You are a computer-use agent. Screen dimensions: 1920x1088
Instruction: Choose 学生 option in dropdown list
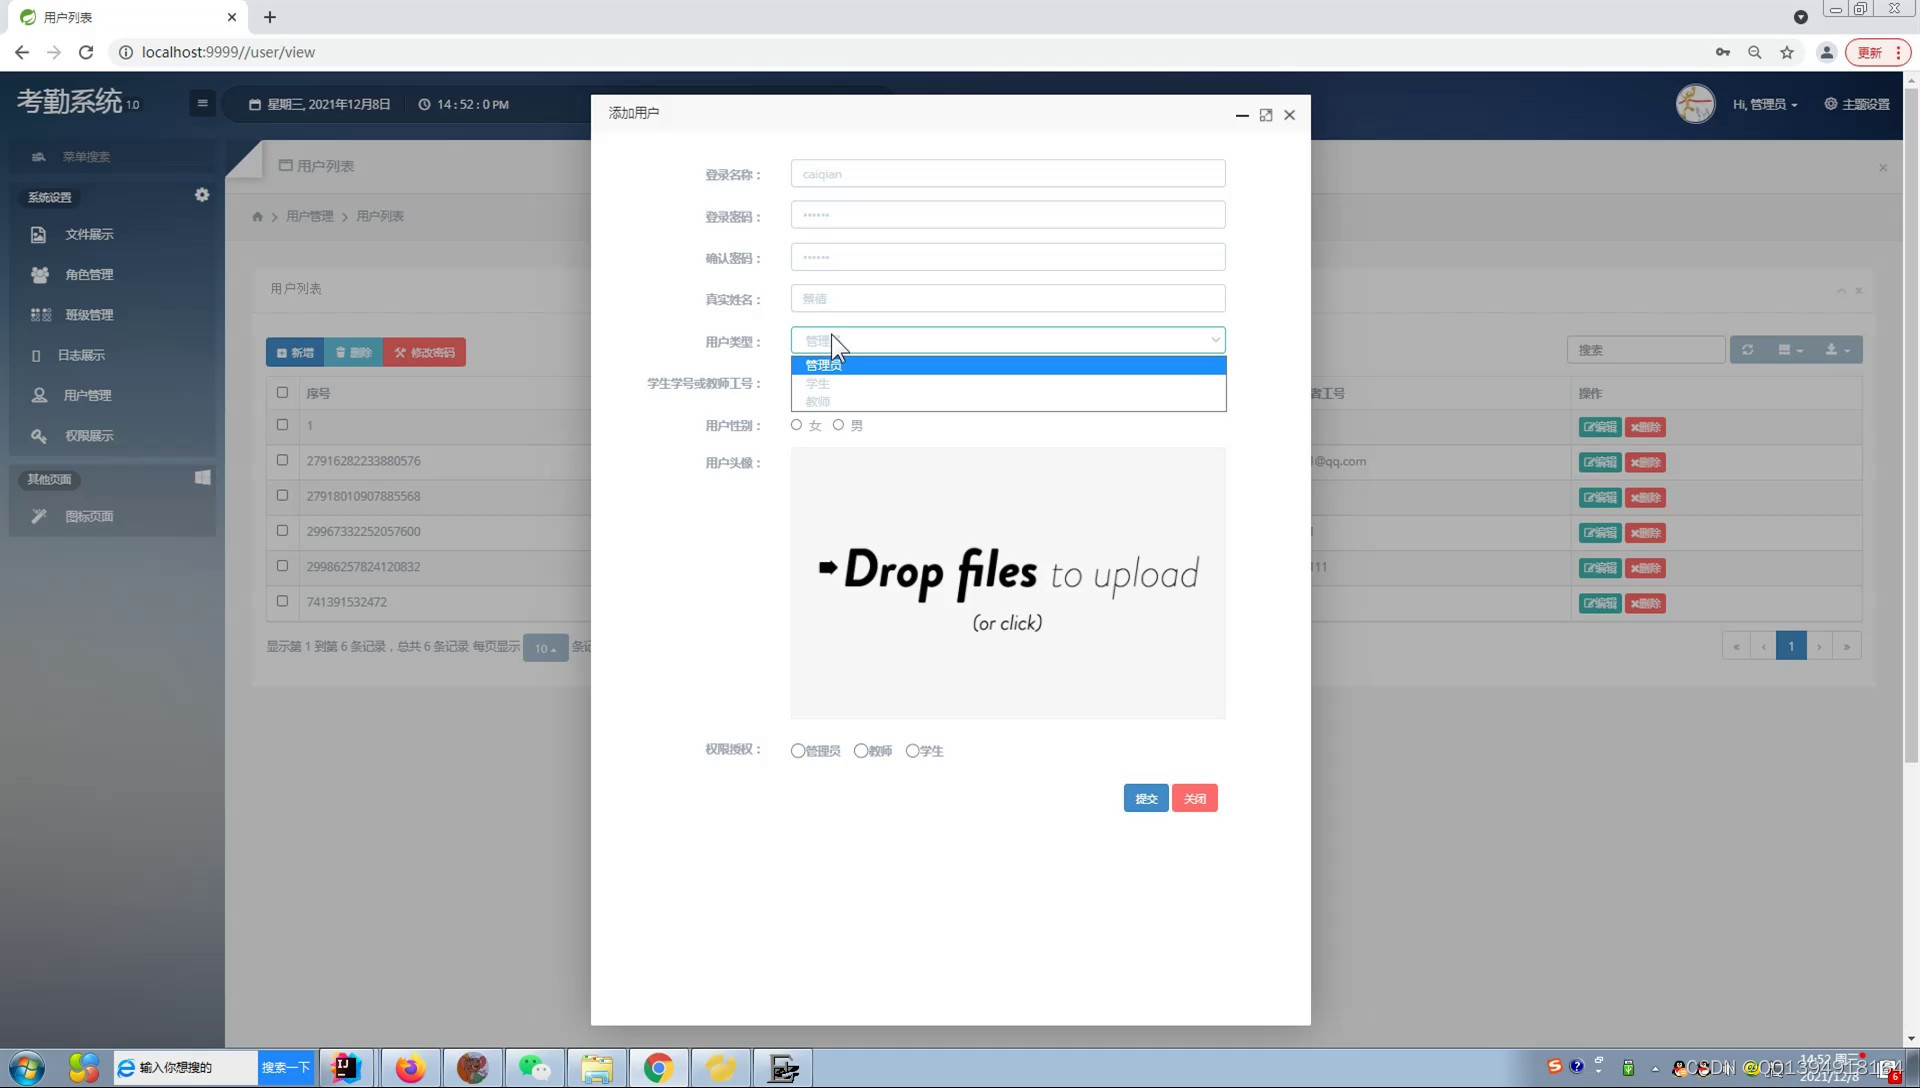point(1008,384)
